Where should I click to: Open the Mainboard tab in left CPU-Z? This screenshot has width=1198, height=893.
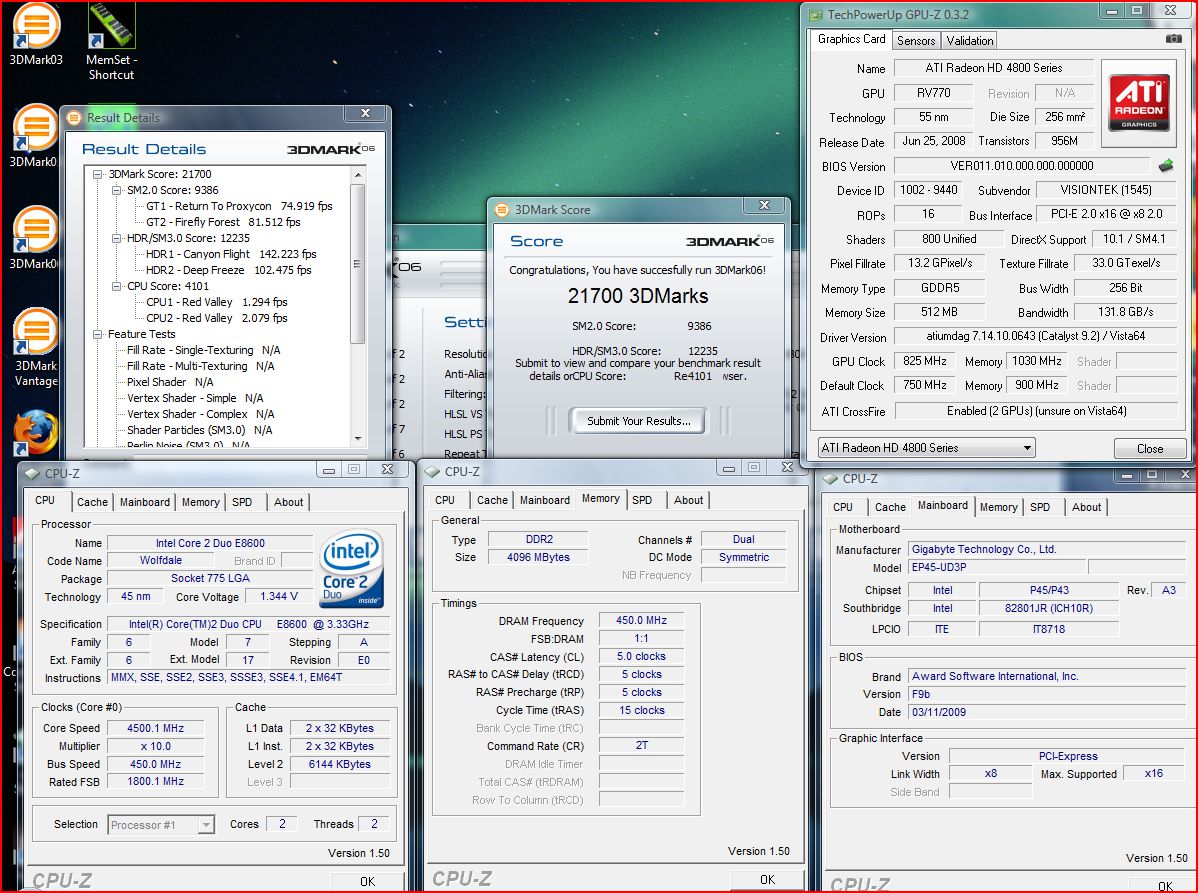[x=144, y=502]
